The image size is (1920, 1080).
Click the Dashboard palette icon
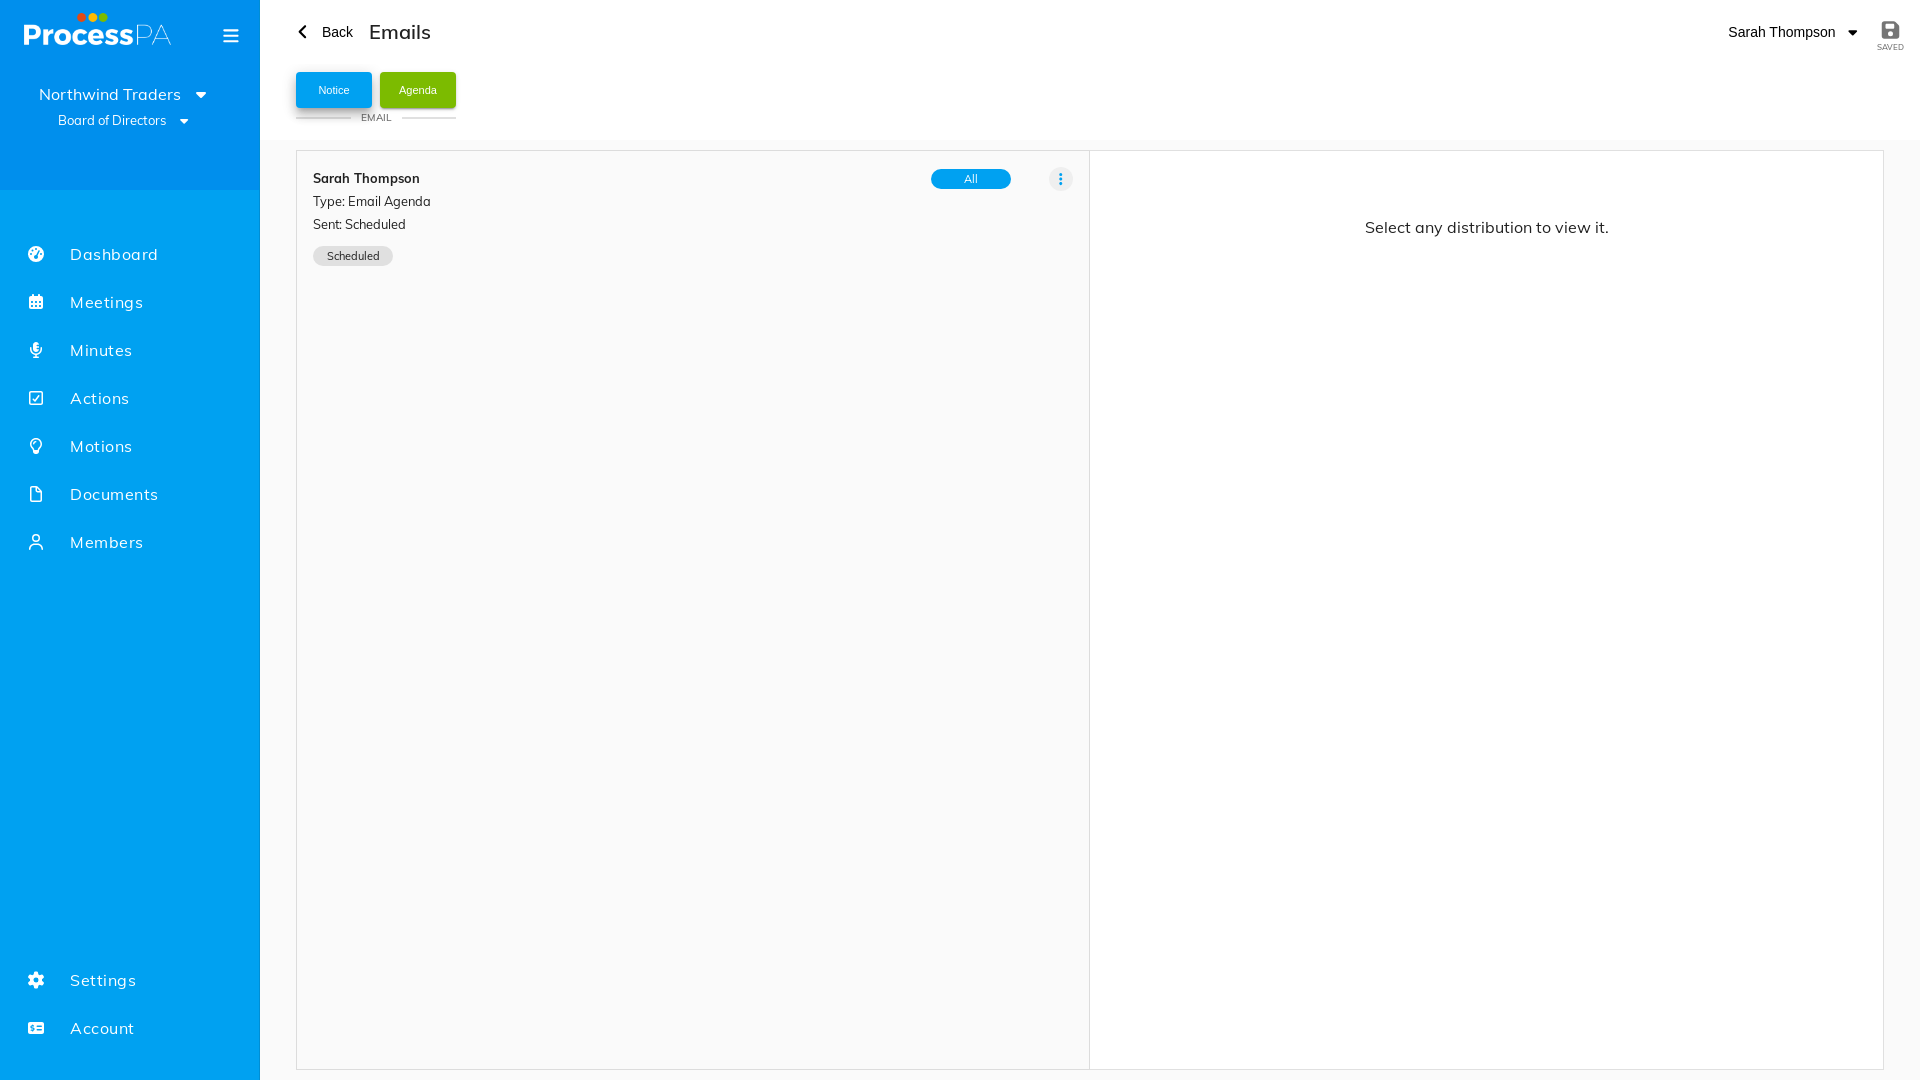(36, 254)
